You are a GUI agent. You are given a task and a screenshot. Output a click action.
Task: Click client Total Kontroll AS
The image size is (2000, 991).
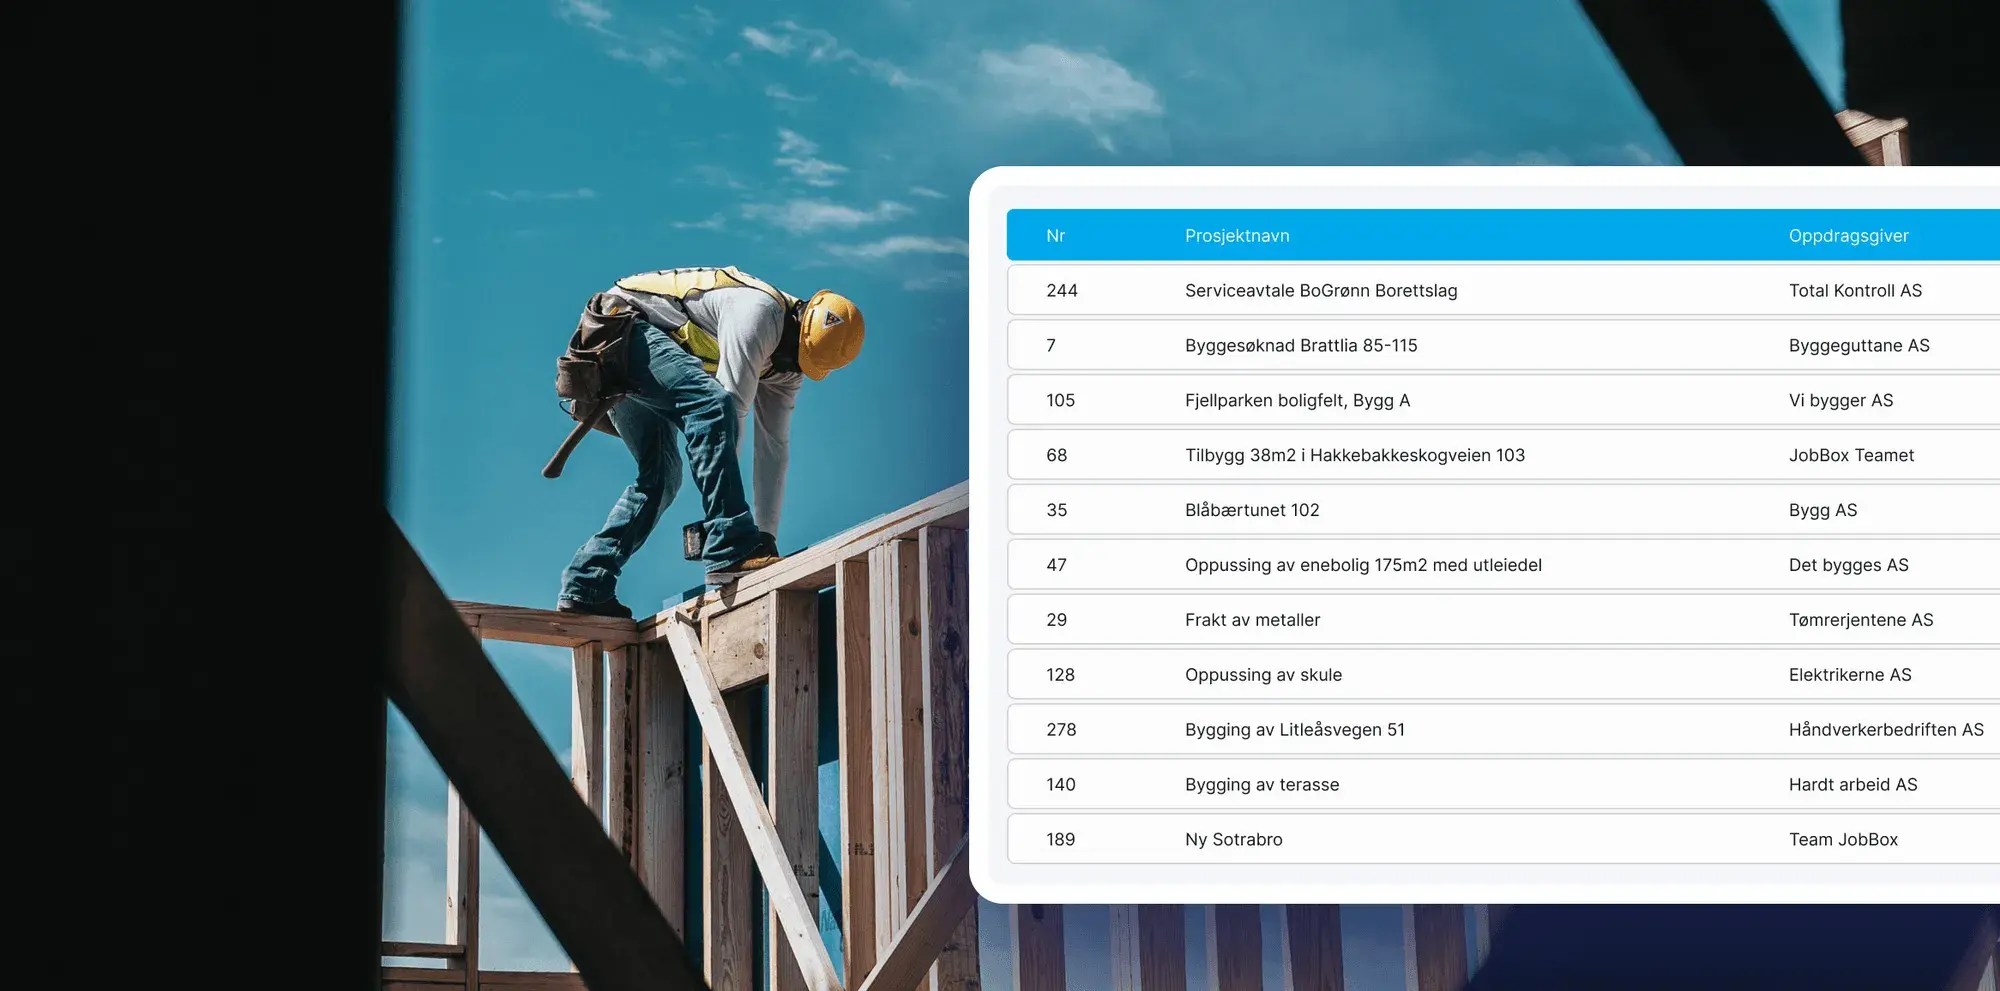[x=1855, y=291]
